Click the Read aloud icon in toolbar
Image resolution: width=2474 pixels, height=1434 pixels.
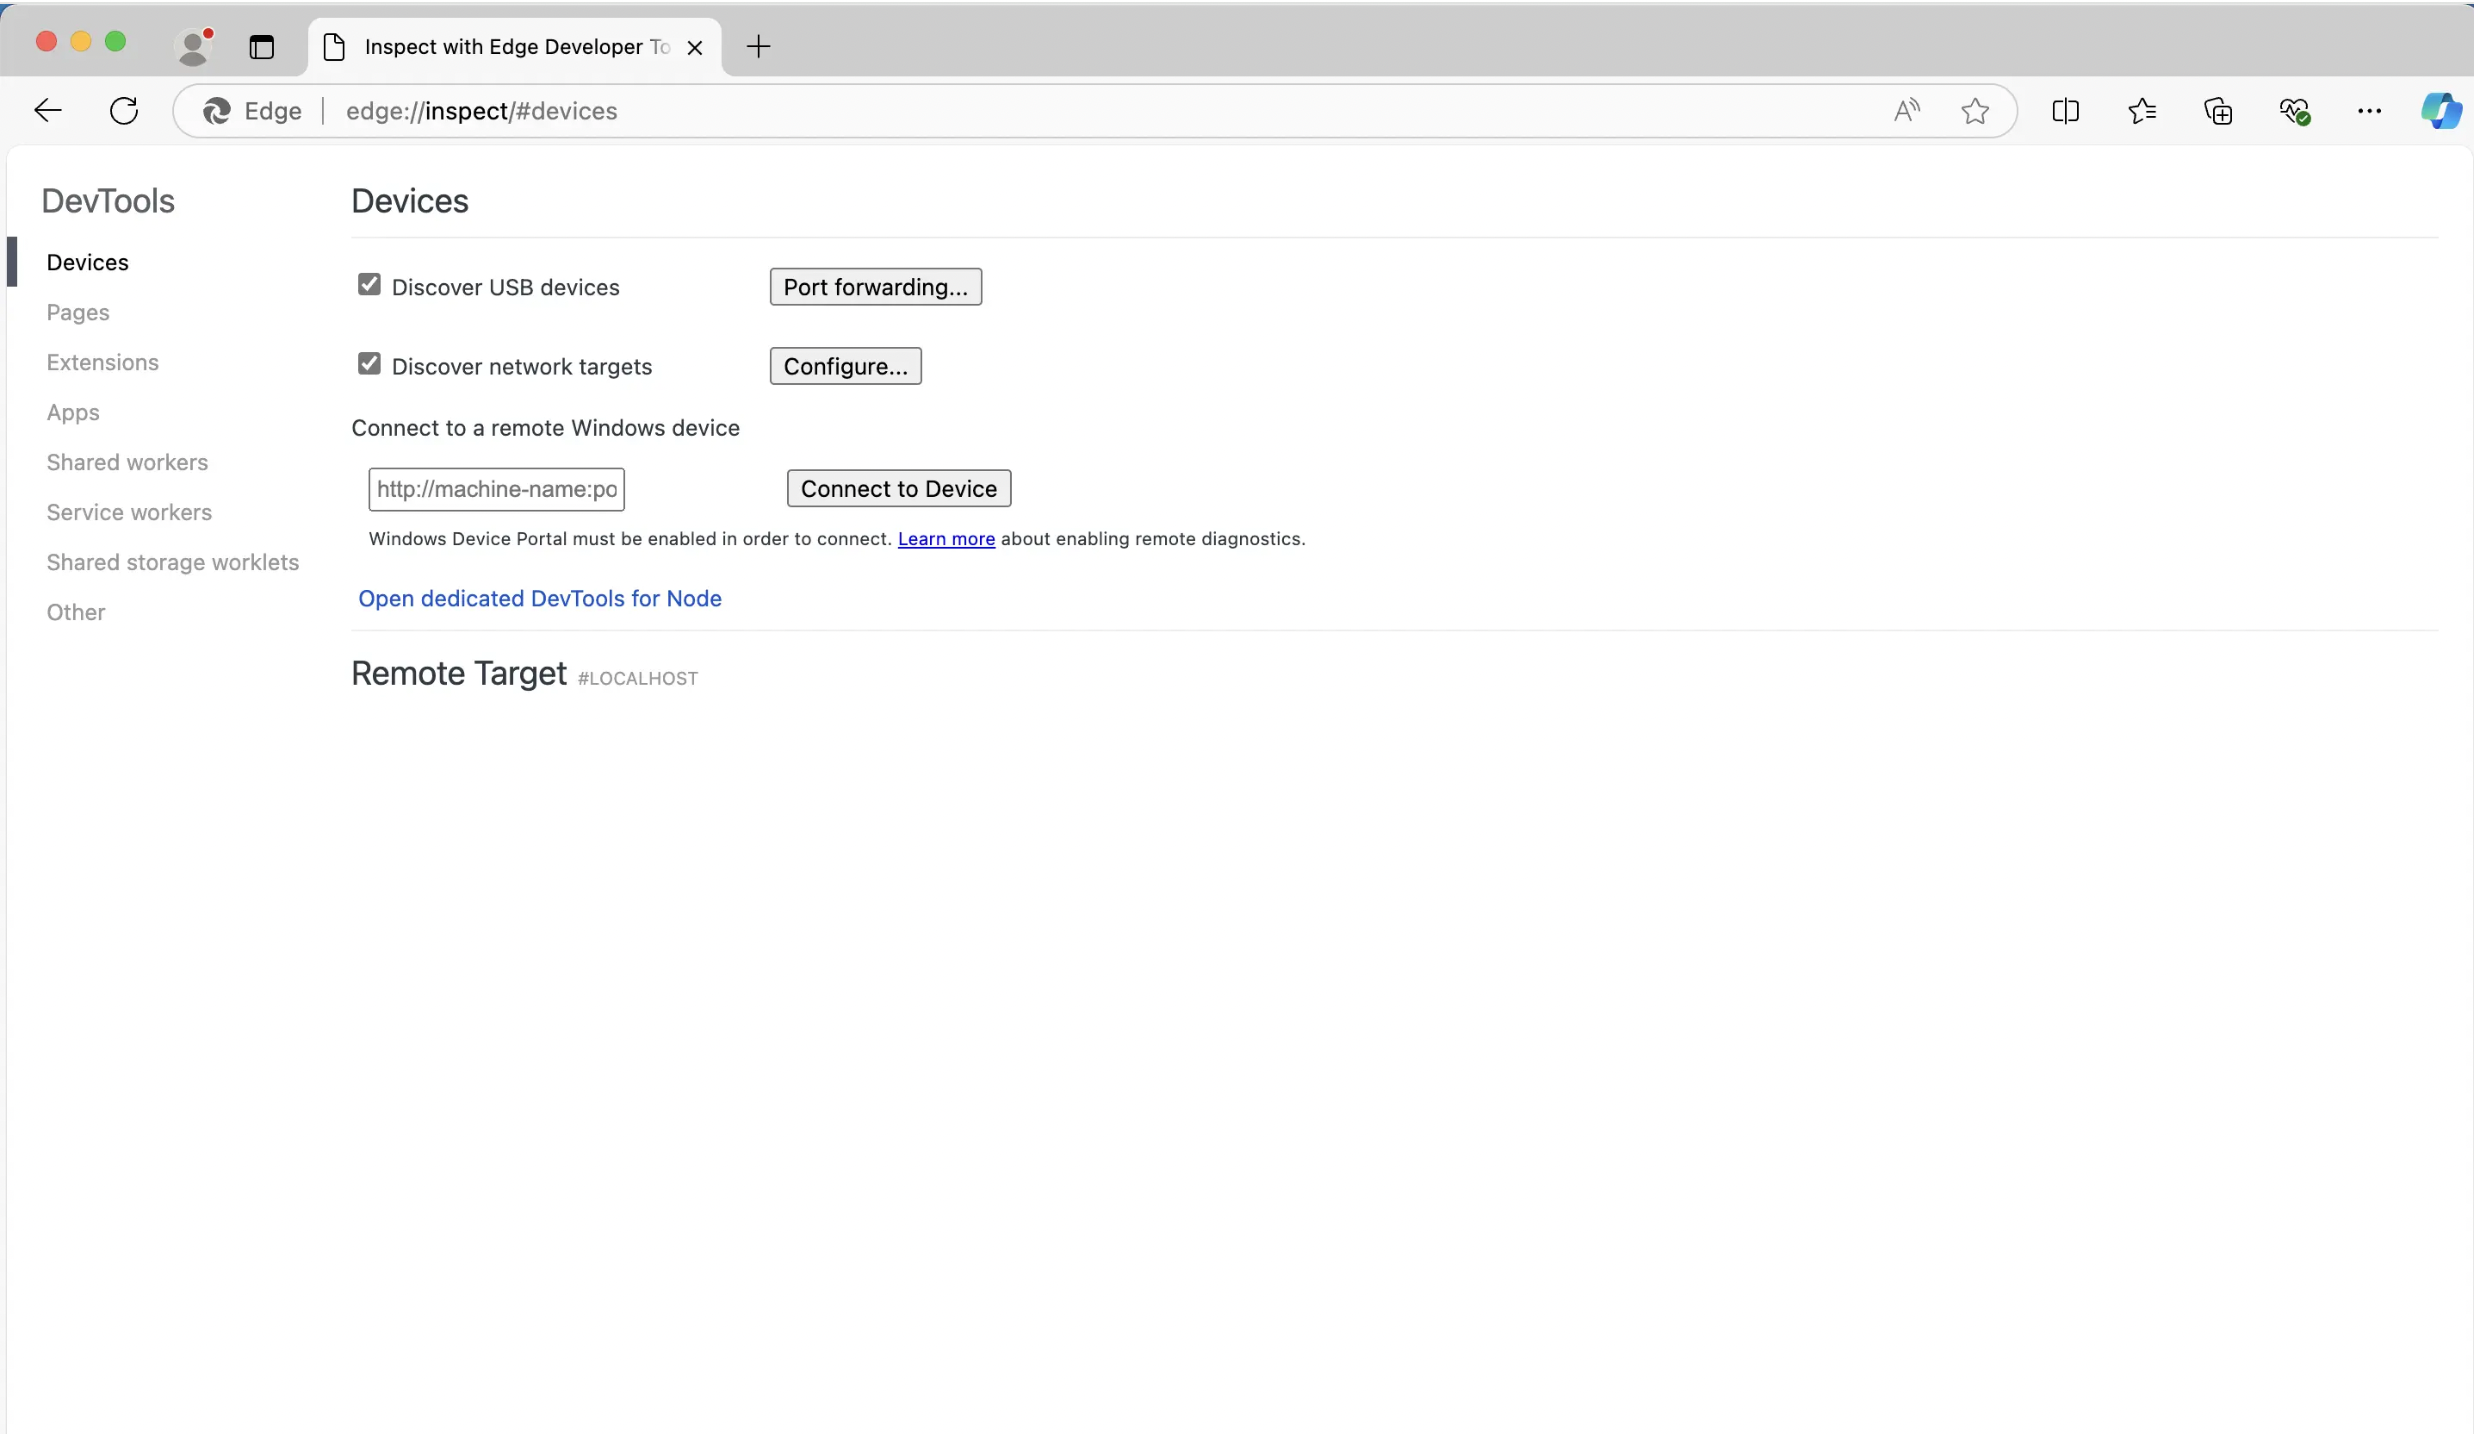pos(1906,109)
